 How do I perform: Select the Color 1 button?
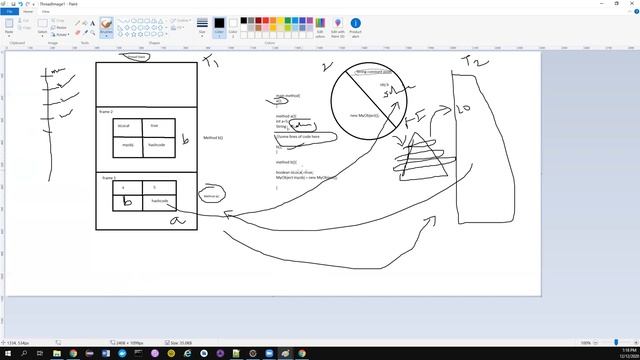pyautogui.click(x=219, y=27)
